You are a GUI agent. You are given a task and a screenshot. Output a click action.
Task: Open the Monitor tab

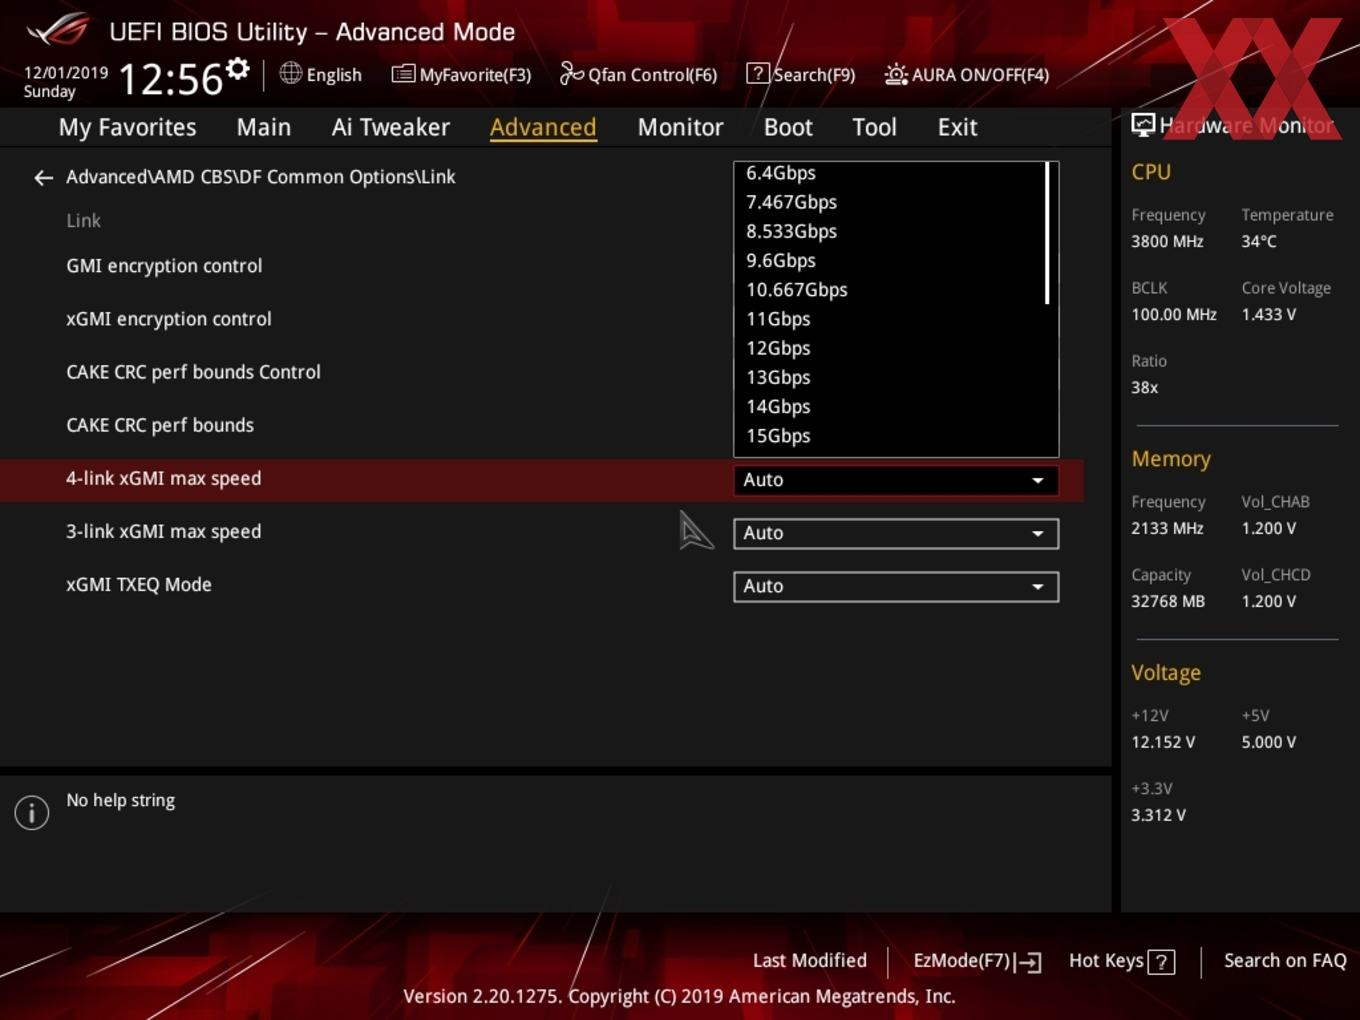point(680,127)
